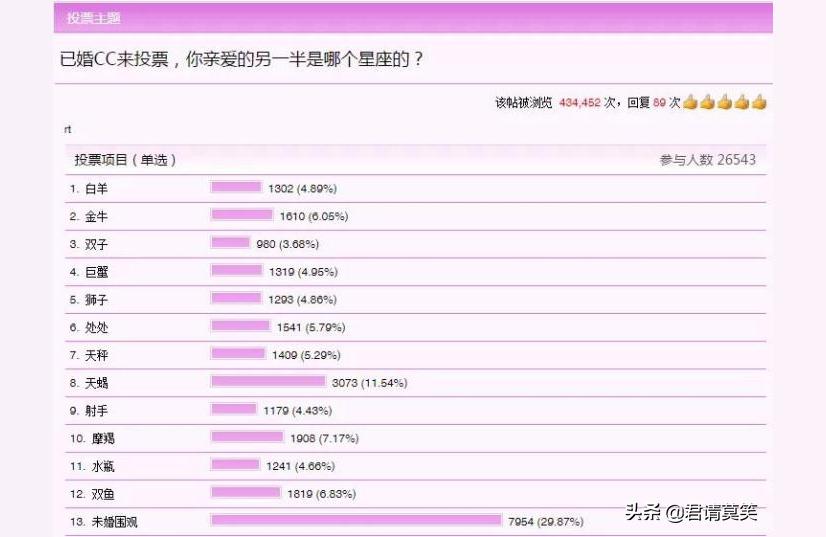Select the 白羊 poll option

[x=96, y=188]
